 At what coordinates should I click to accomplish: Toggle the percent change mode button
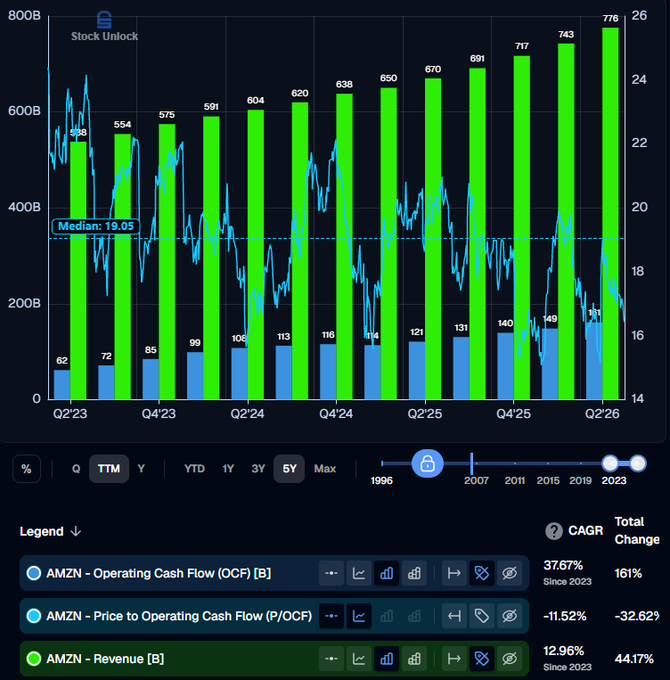(x=26, y=469)
